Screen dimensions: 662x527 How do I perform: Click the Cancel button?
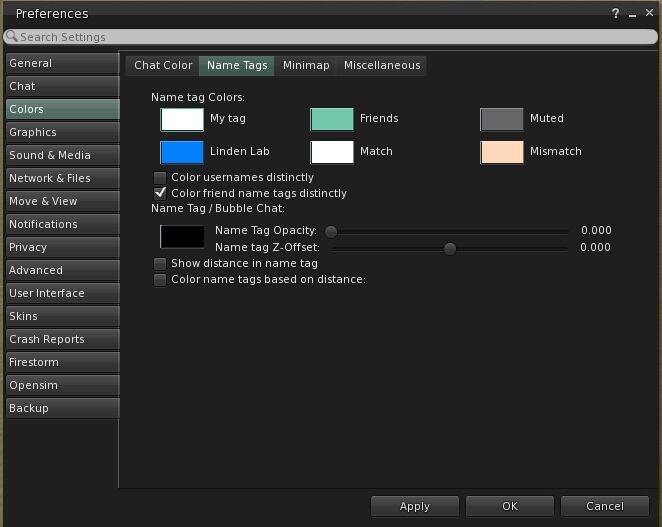point(605,506)
